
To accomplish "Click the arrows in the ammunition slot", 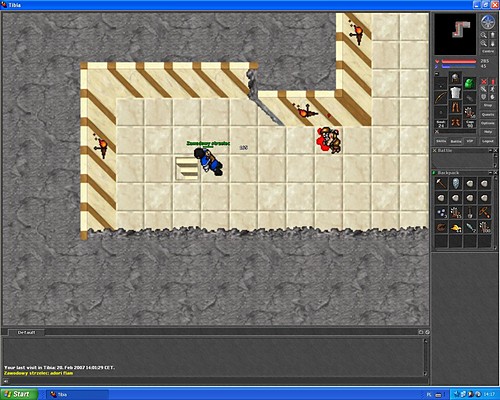I will pyautogui.click(x=470, y=112).
